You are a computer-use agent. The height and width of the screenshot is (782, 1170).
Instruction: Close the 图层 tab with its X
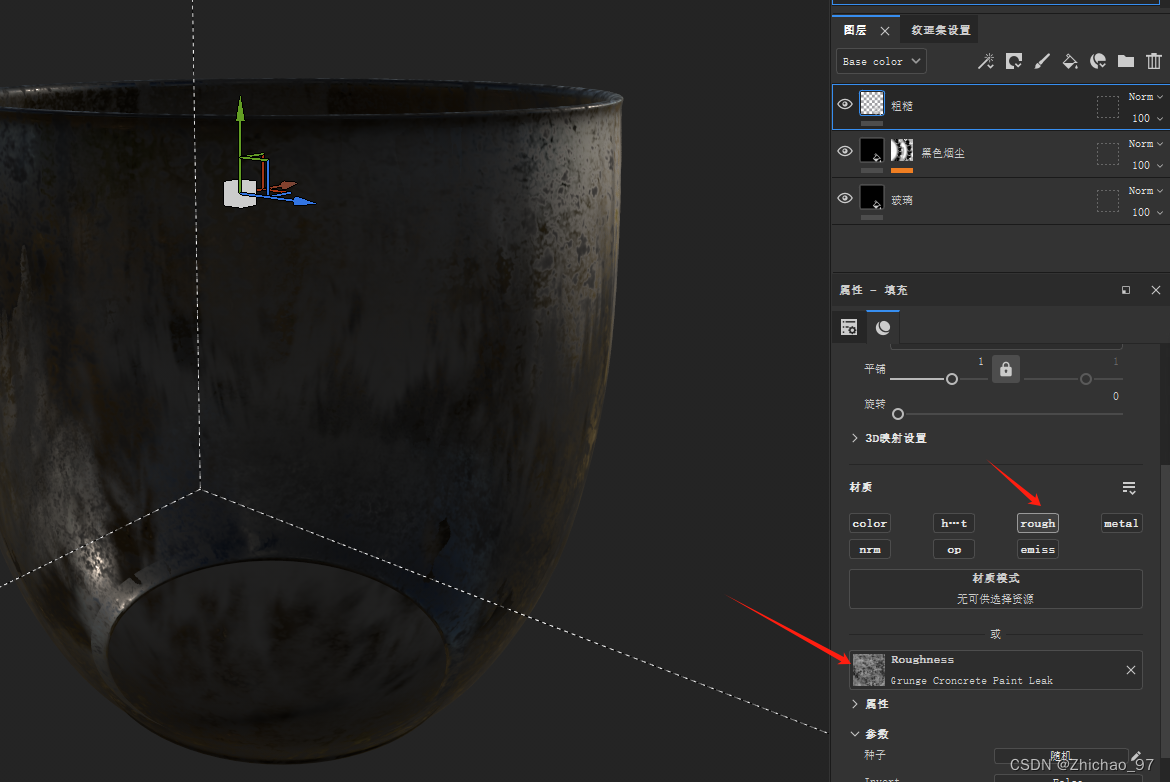tap(885, 31)
